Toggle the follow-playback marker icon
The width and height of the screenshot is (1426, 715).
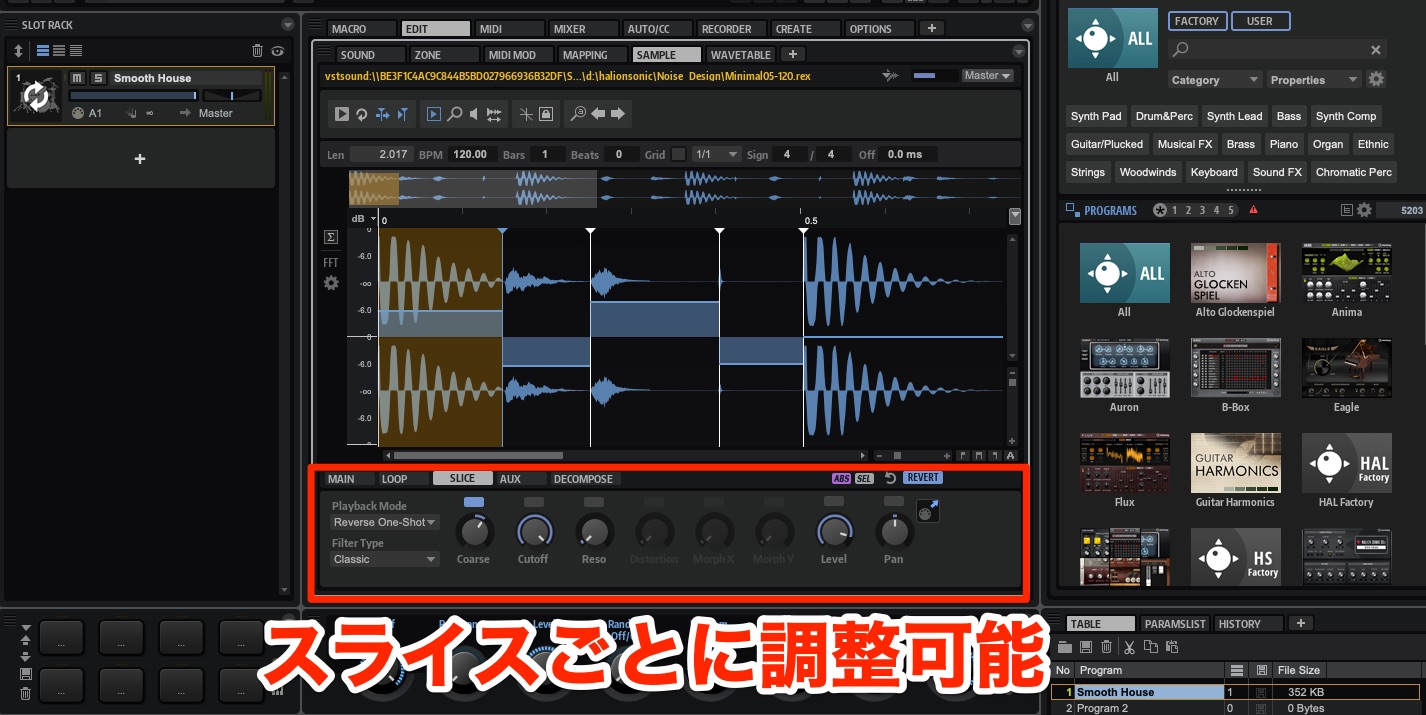pos(402,115)
